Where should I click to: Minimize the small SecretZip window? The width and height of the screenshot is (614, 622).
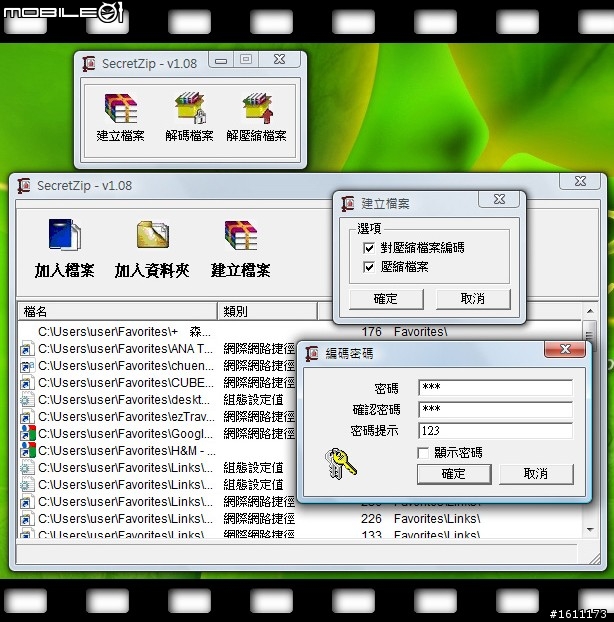[221, 60]
